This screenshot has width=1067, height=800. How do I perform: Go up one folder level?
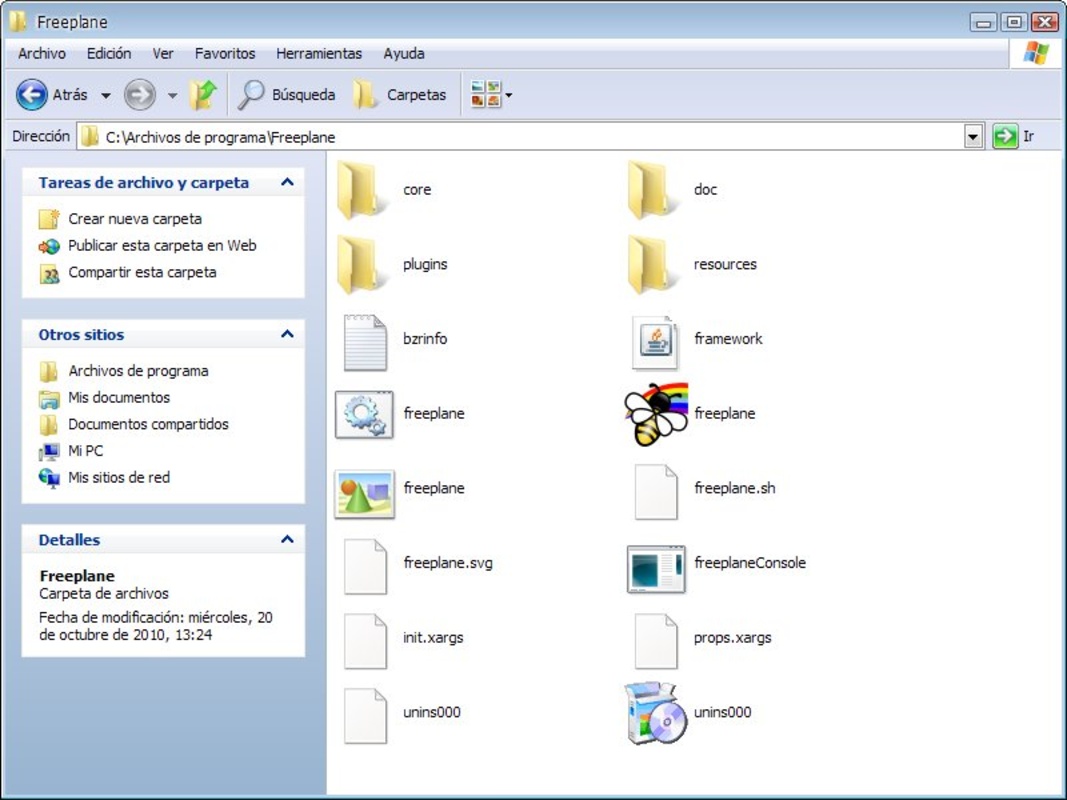tap(203, 95)
